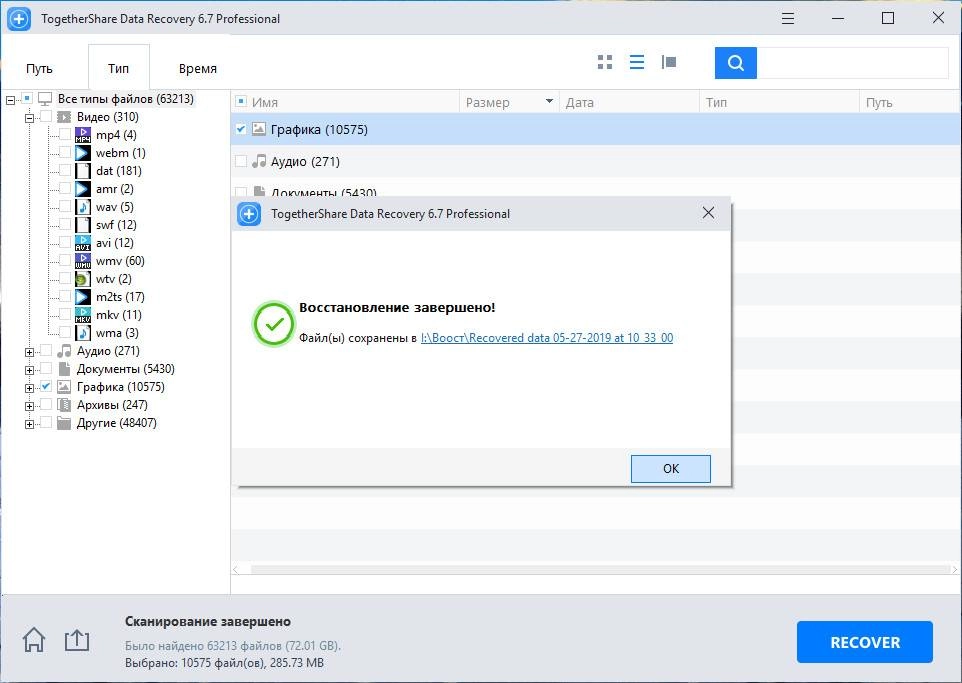Click the Аудио music note tree icon
Viewport: 962px width, 683px height.
pyautogui.click(x=64, y=351)
